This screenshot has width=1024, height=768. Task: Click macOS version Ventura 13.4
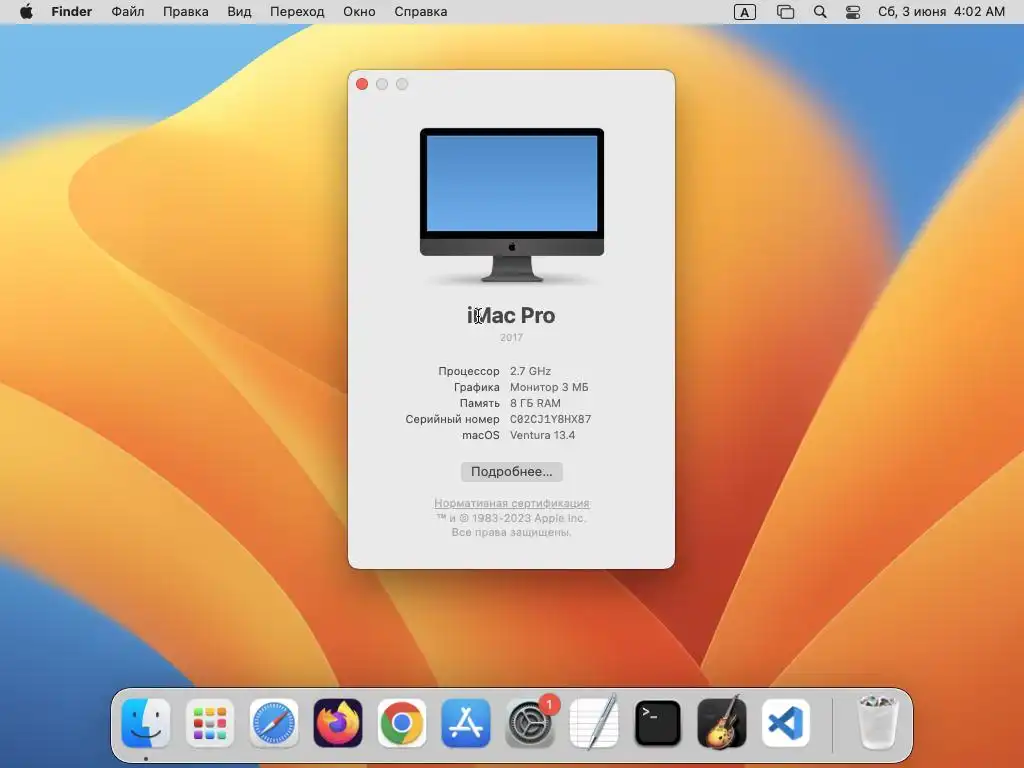[543, 435]
